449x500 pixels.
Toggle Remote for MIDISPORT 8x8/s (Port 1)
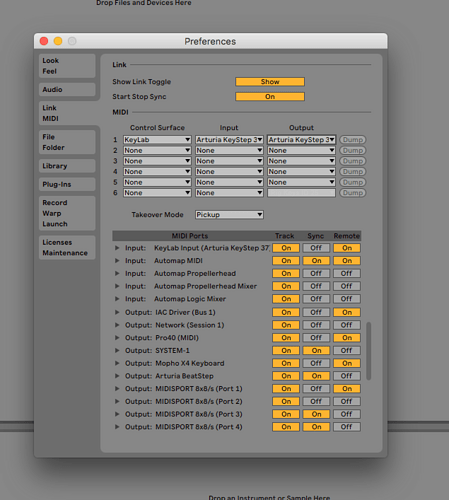347,389
